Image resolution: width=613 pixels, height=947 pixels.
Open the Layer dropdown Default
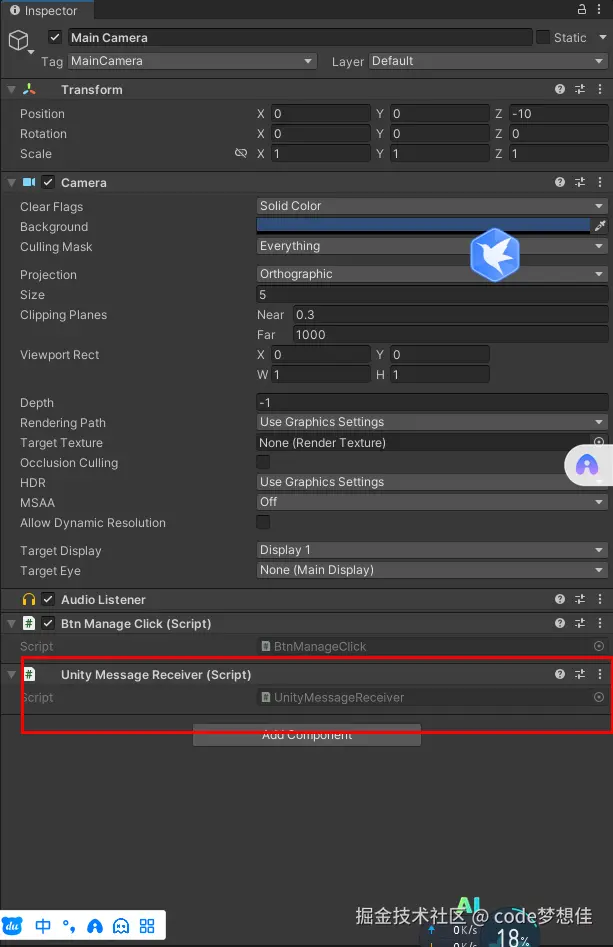pos(488,61)
